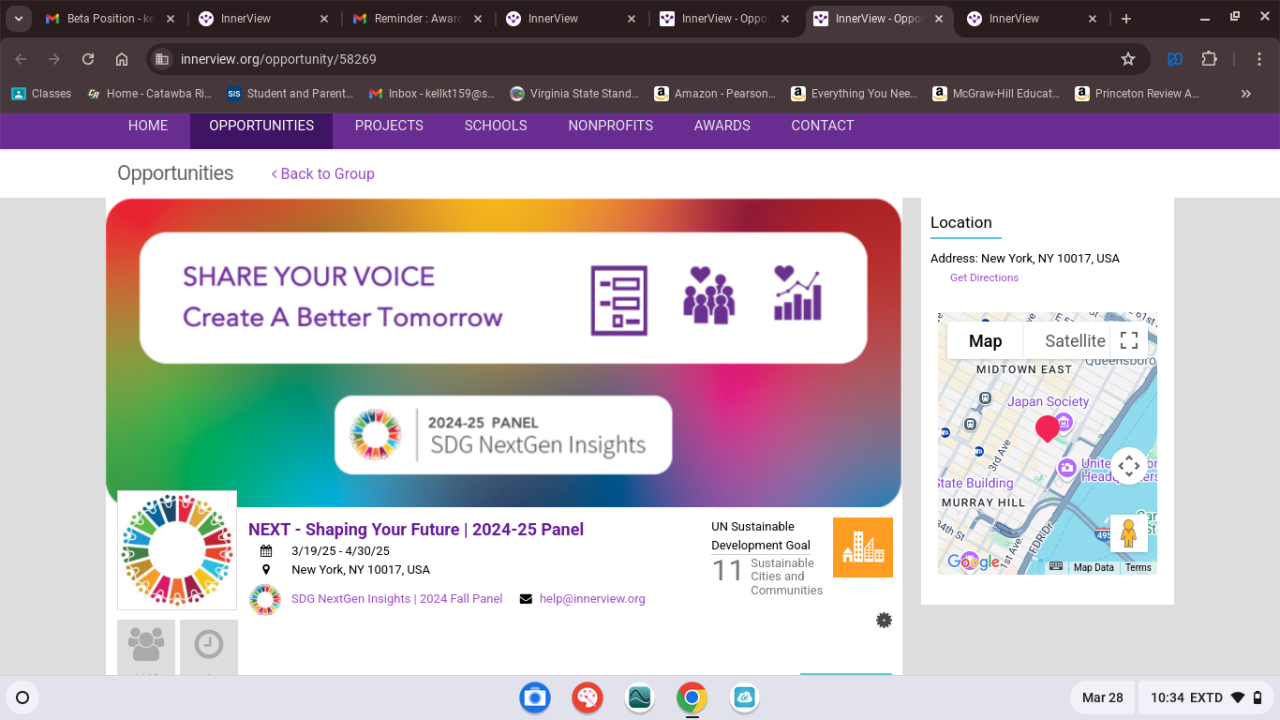Open a new browser tab

tap(1126, 19)
